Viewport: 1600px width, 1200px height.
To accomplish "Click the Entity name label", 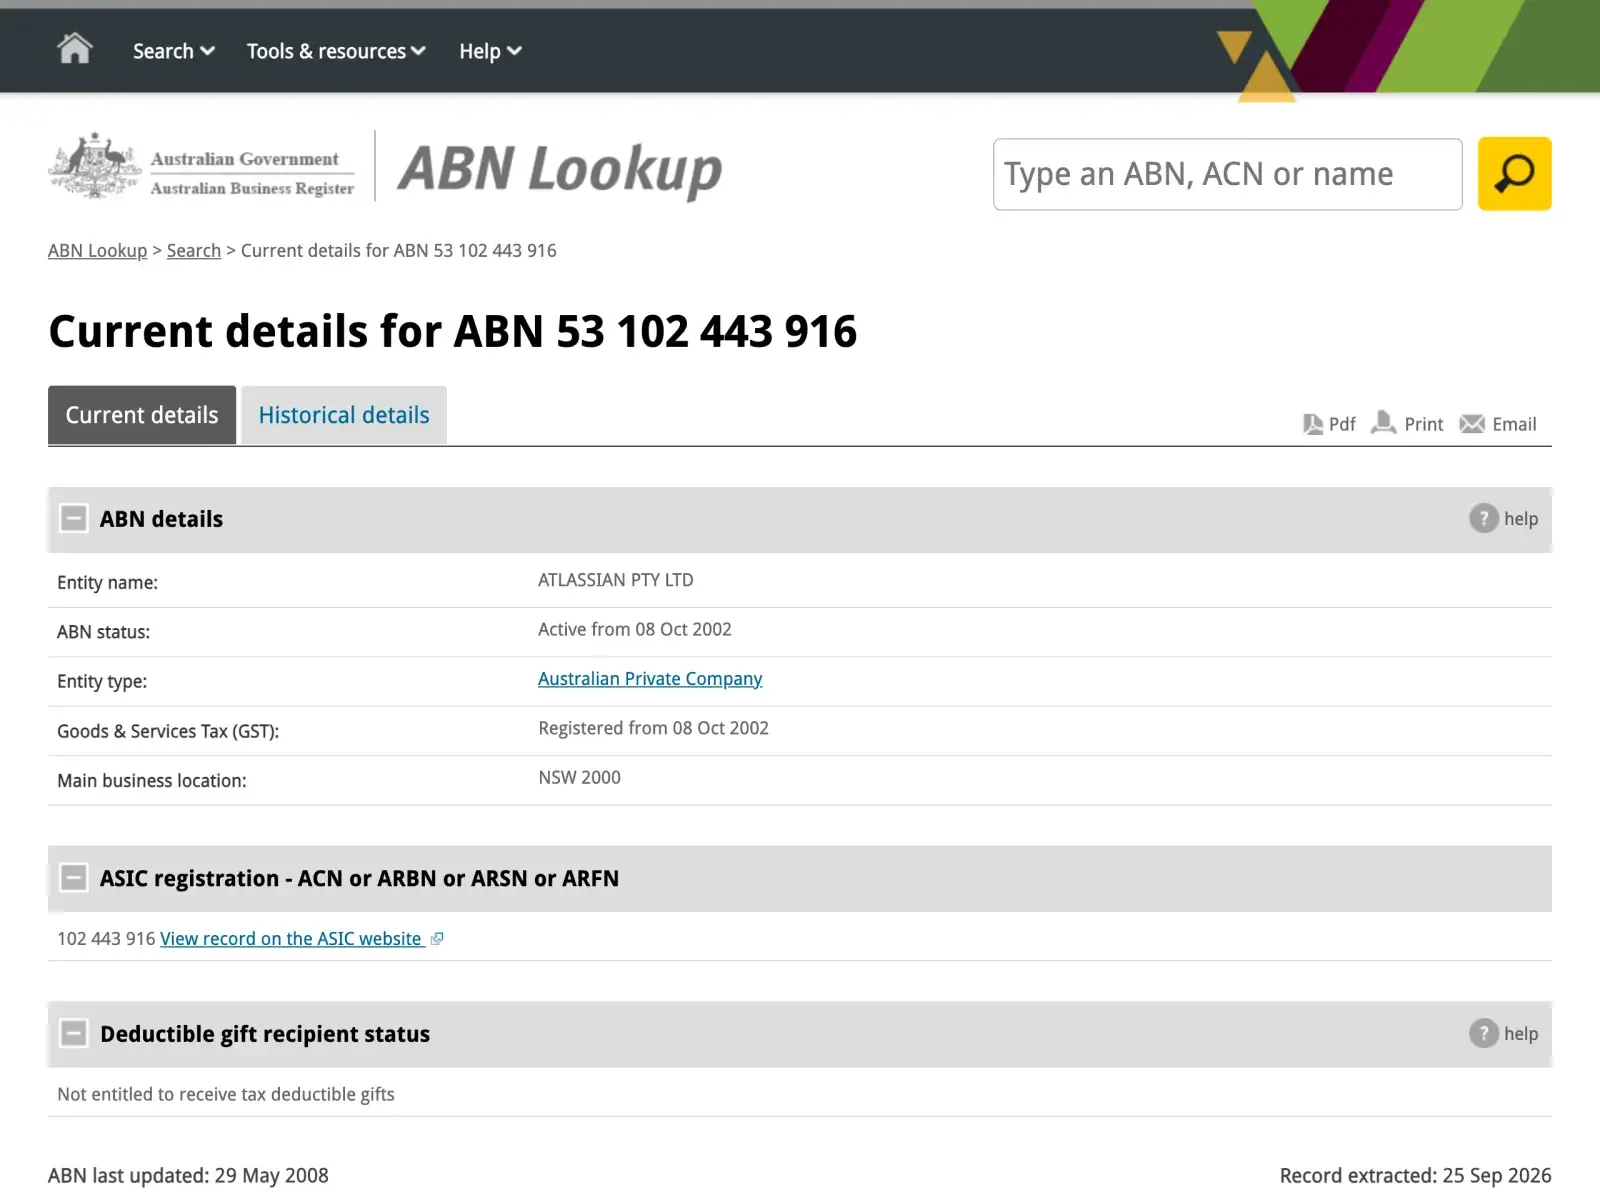I will point(107,583).
